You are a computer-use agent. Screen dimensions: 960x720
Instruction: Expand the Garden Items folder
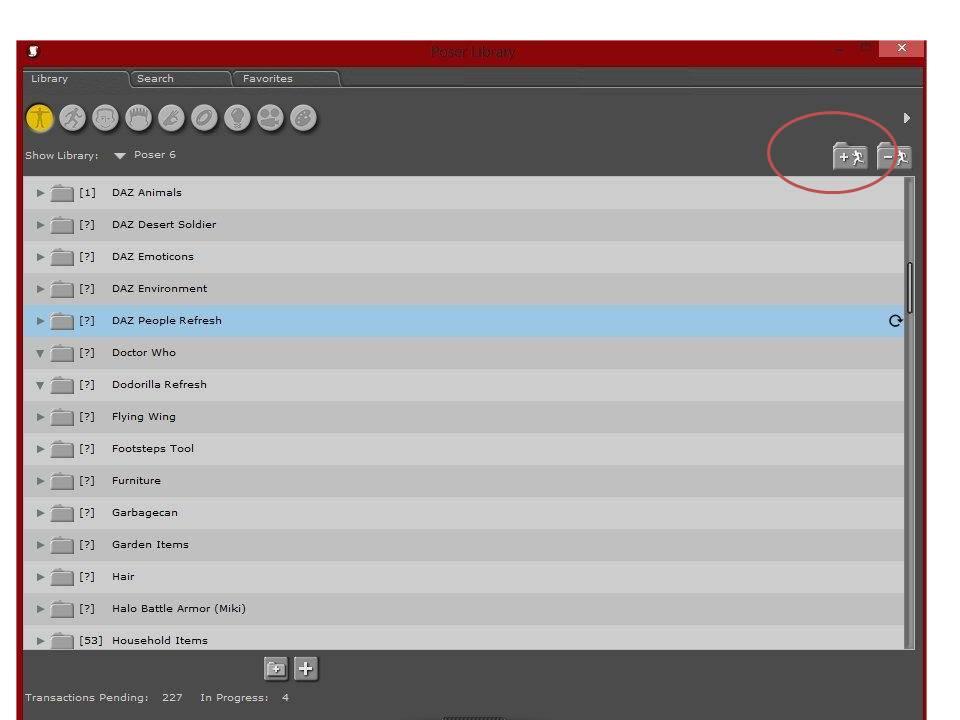40,545
